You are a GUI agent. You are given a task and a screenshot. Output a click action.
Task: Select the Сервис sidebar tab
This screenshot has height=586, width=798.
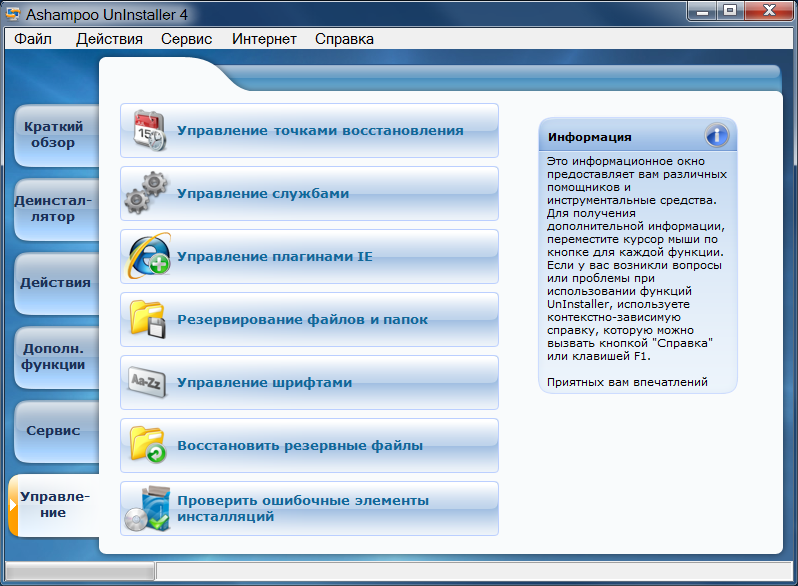[x=53, y=431]
